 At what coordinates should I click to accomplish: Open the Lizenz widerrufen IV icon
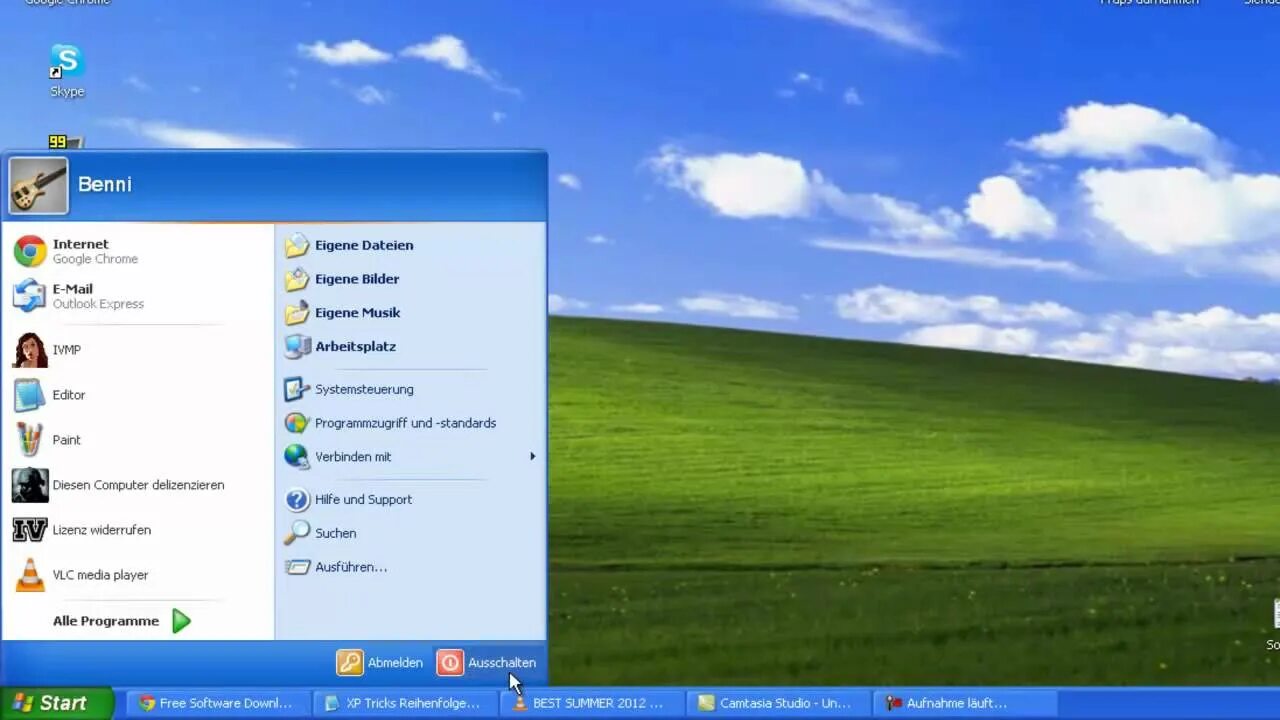30,530
